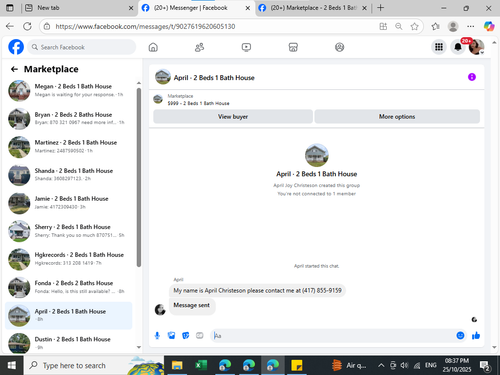
Task: Open Sticky Notes from taskbar
Action: coord(297,365)
